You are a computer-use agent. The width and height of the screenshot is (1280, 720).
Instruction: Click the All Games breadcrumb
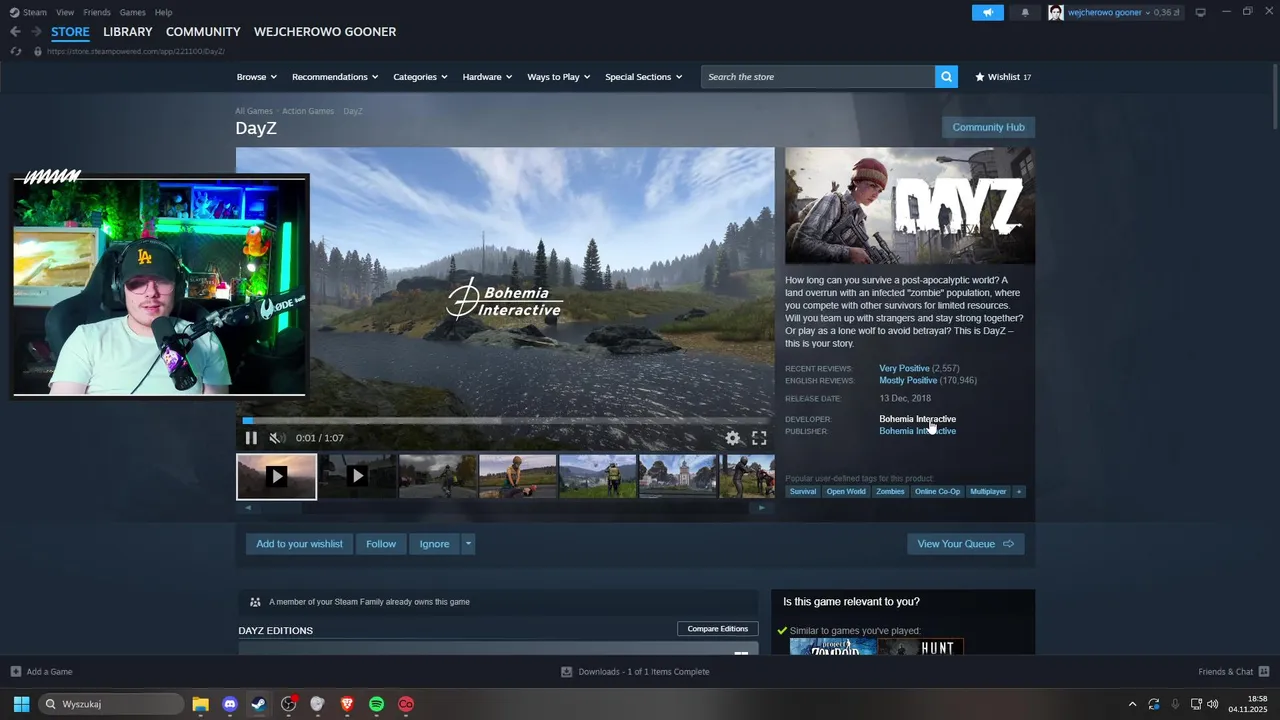point(254,111)
